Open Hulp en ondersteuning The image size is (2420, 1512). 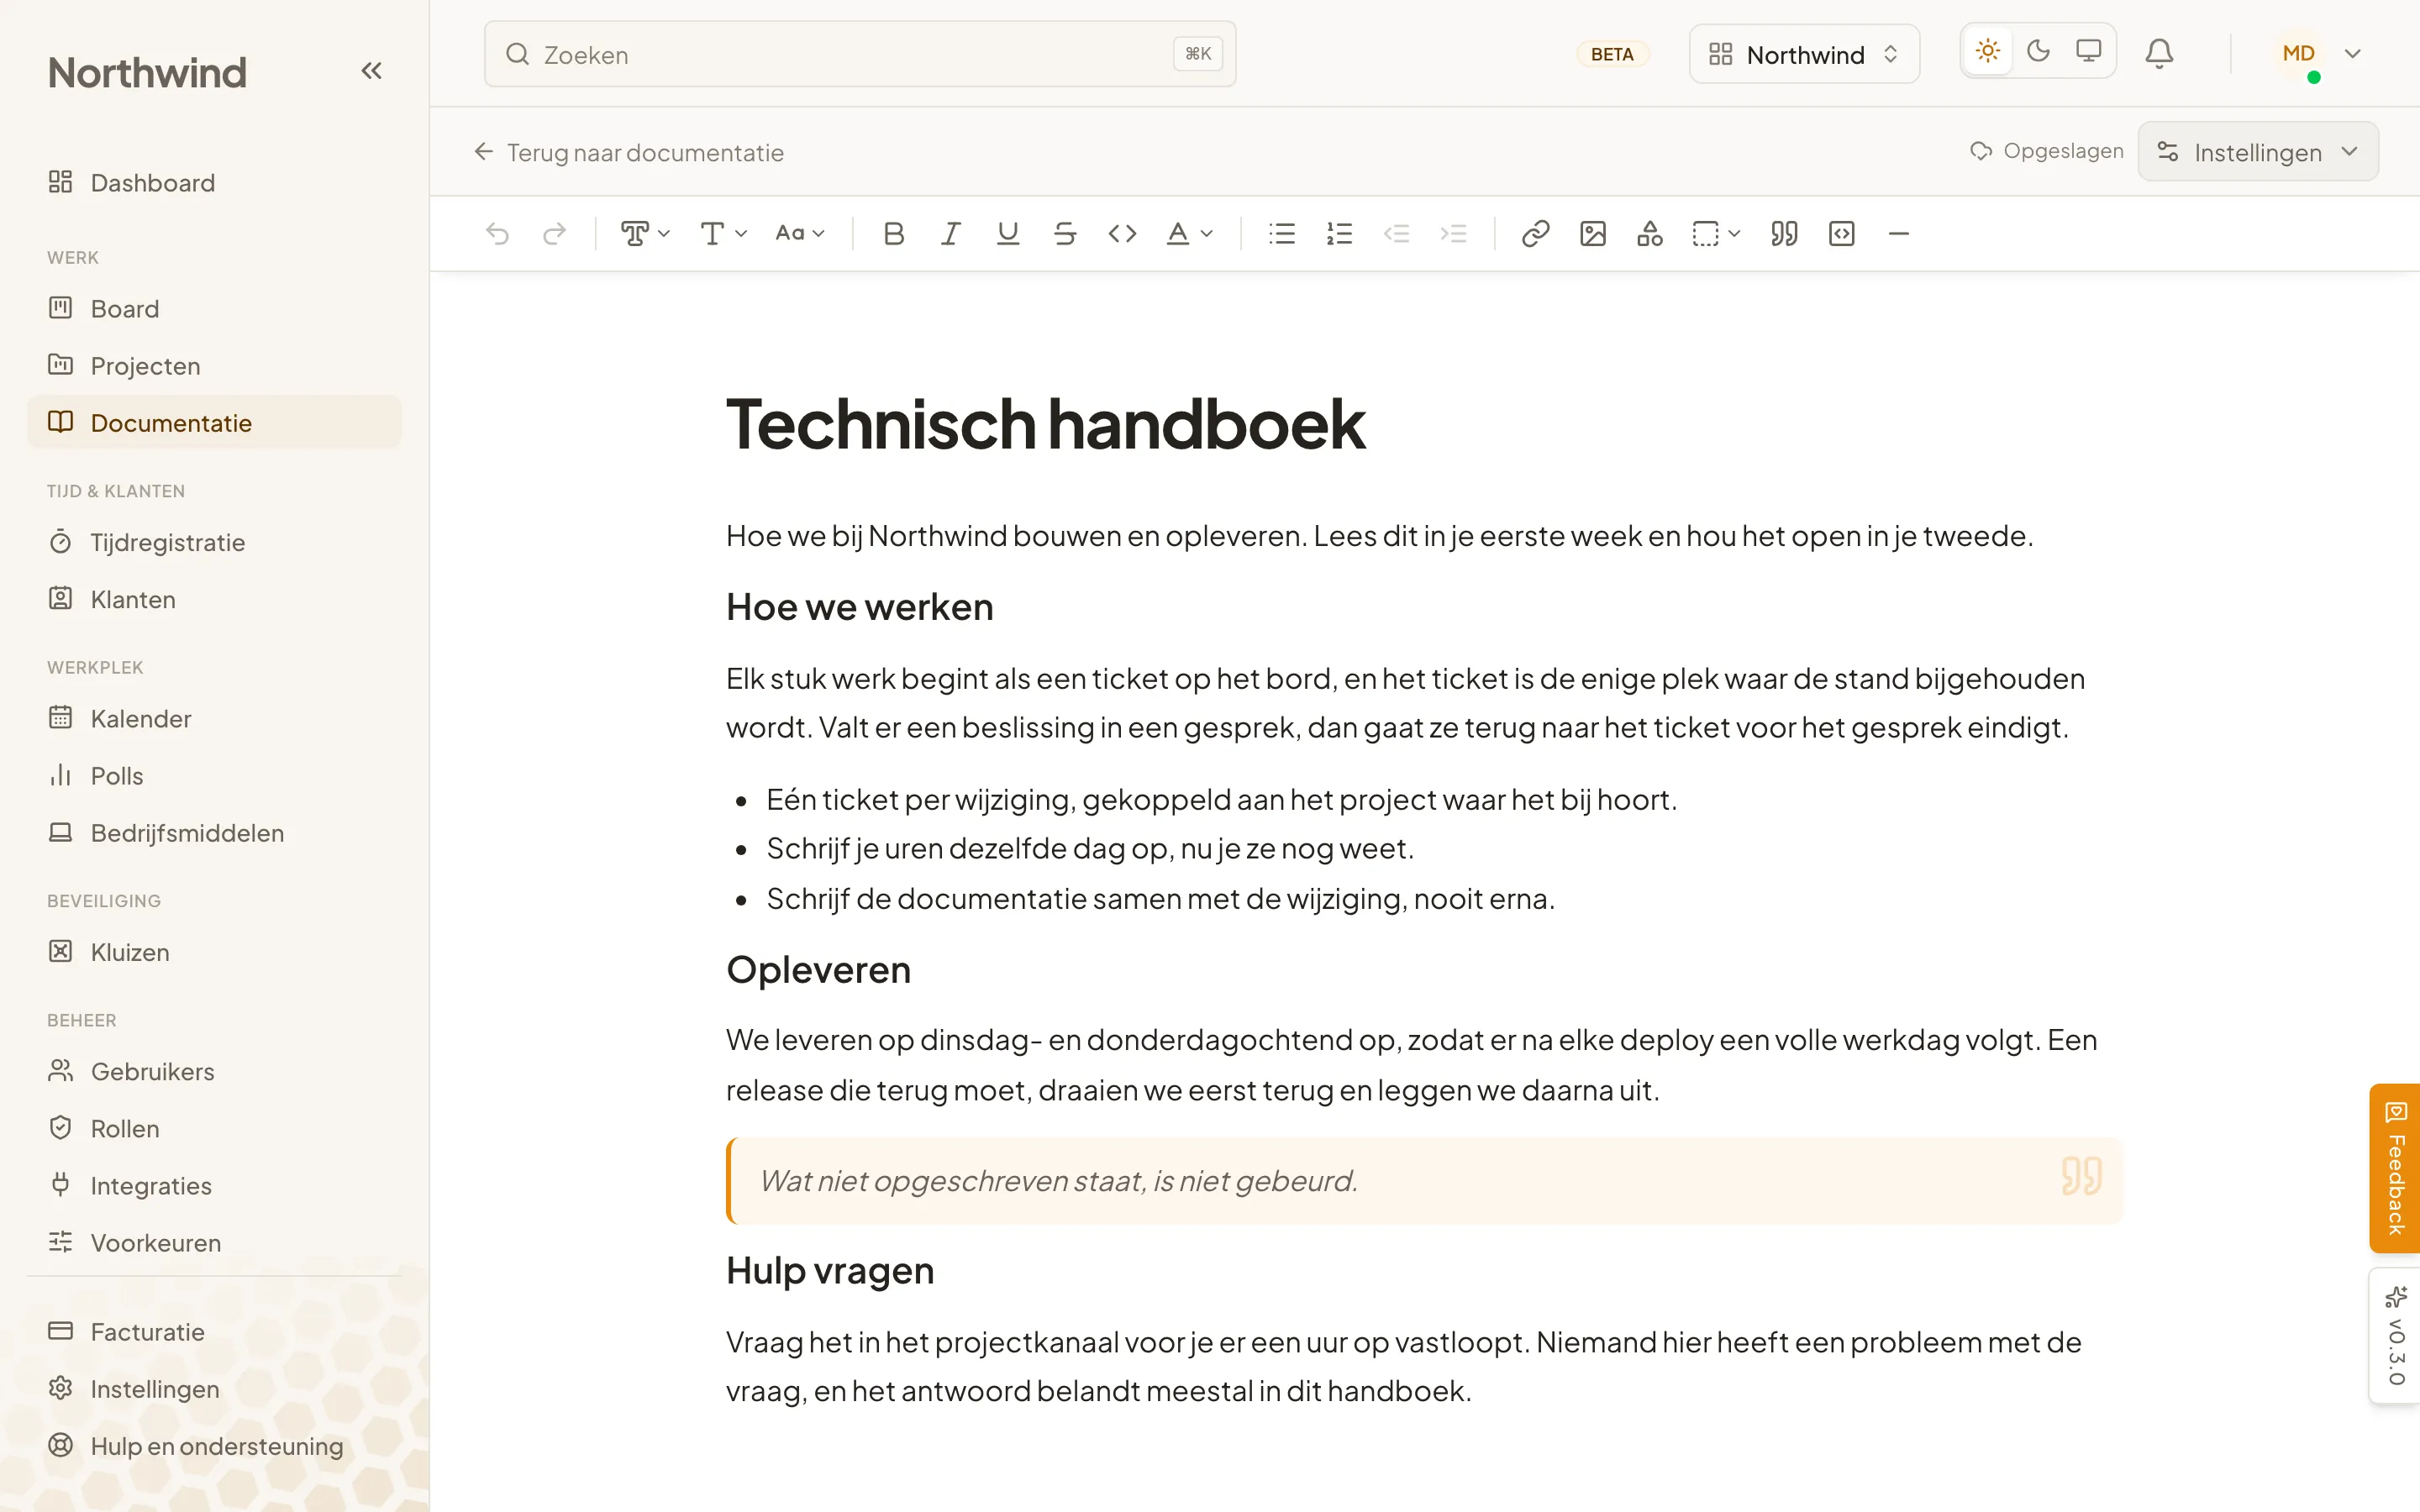214,1447
